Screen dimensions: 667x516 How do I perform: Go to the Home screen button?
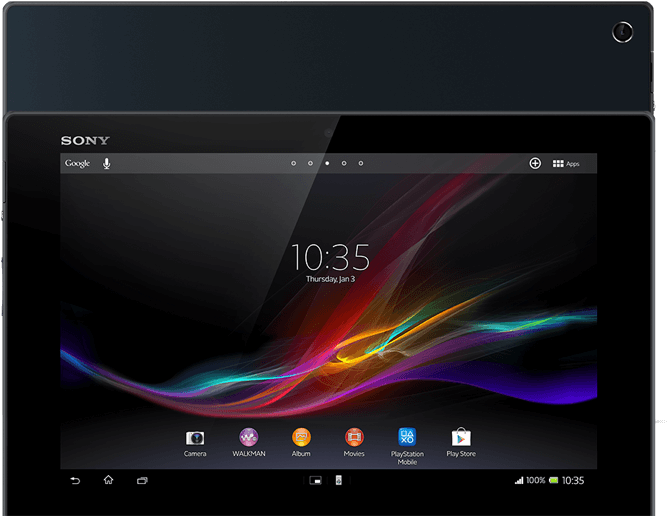pos(108,480)
